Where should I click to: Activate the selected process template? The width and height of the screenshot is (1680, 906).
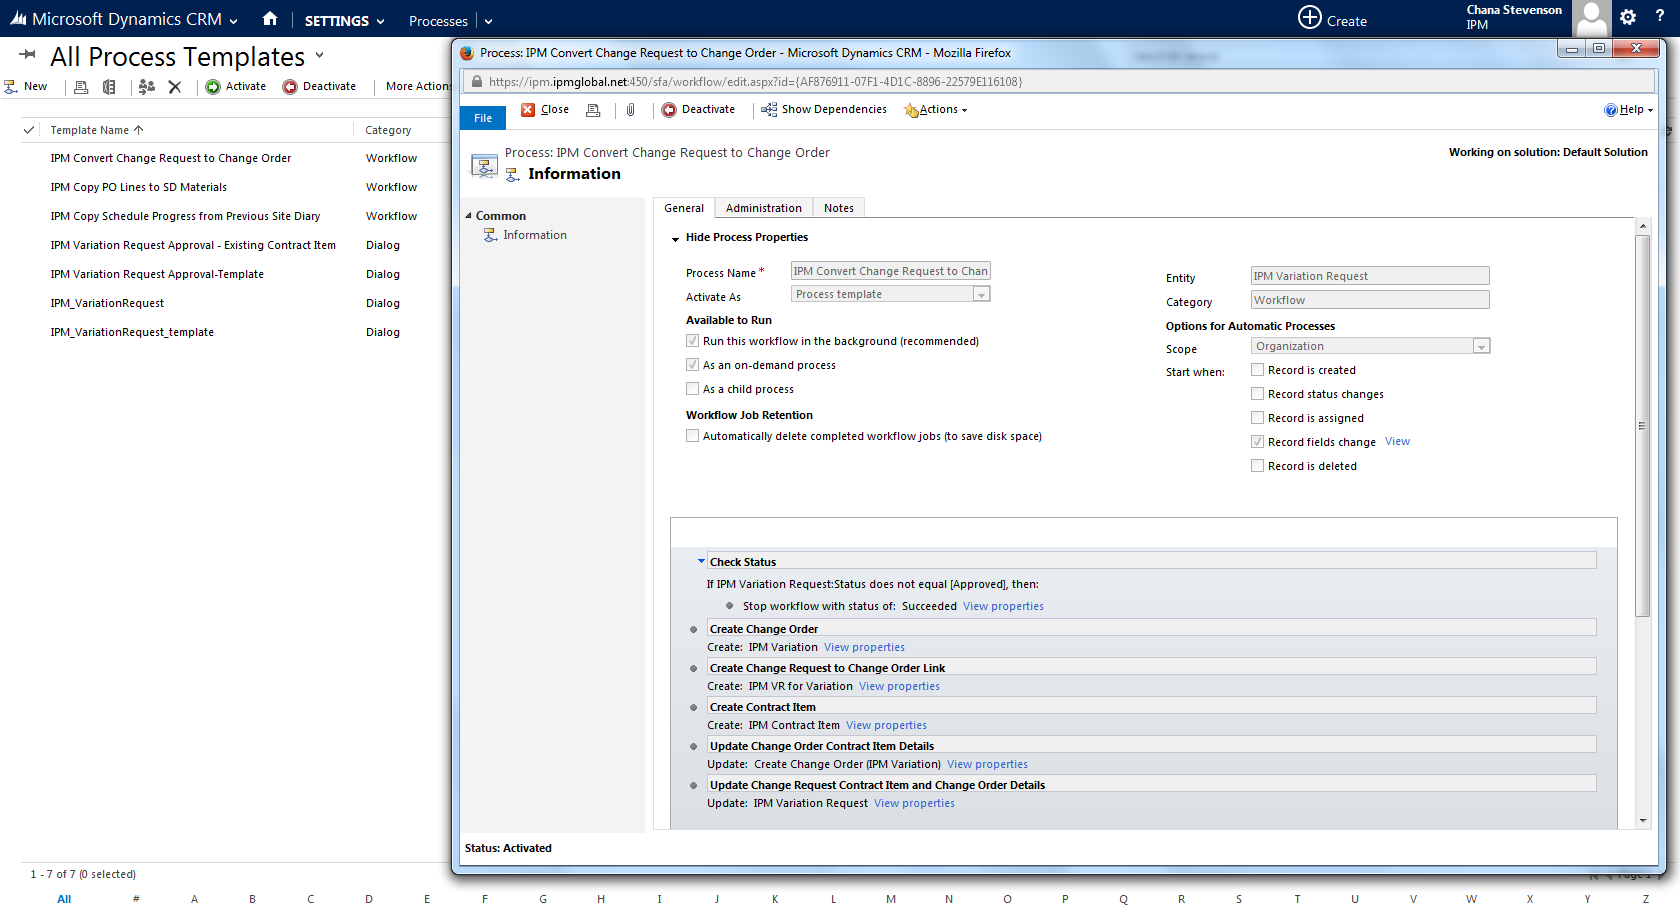pyautogui.click(x=236, y=86)
